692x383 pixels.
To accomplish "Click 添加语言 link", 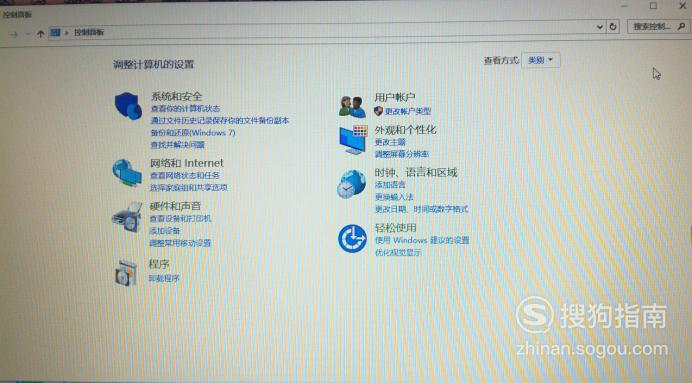I will point(390,184).
